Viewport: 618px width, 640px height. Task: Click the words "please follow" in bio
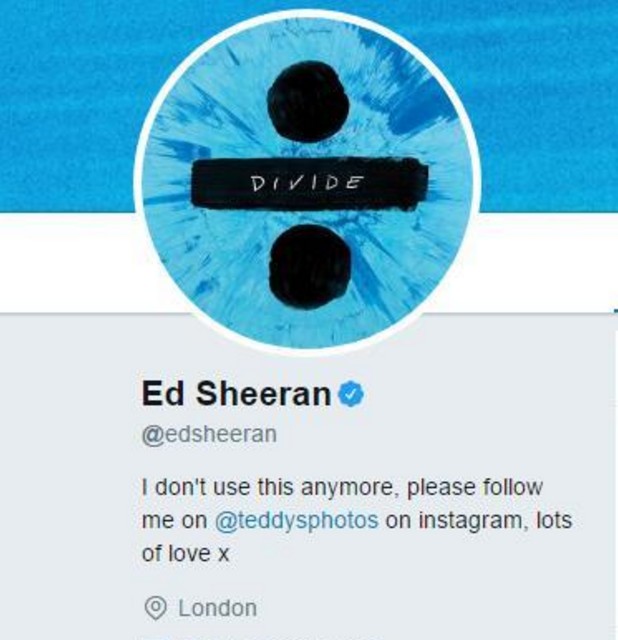point(475,487)
